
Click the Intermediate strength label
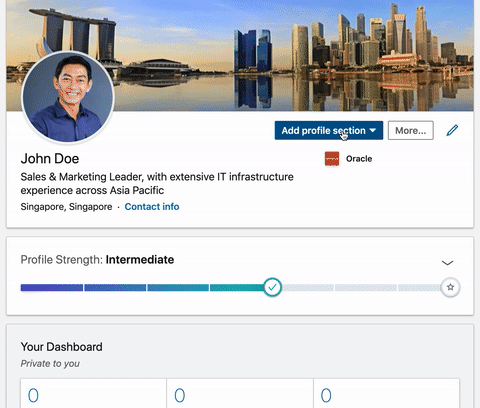pyautogui.click(x=140, y=260)
